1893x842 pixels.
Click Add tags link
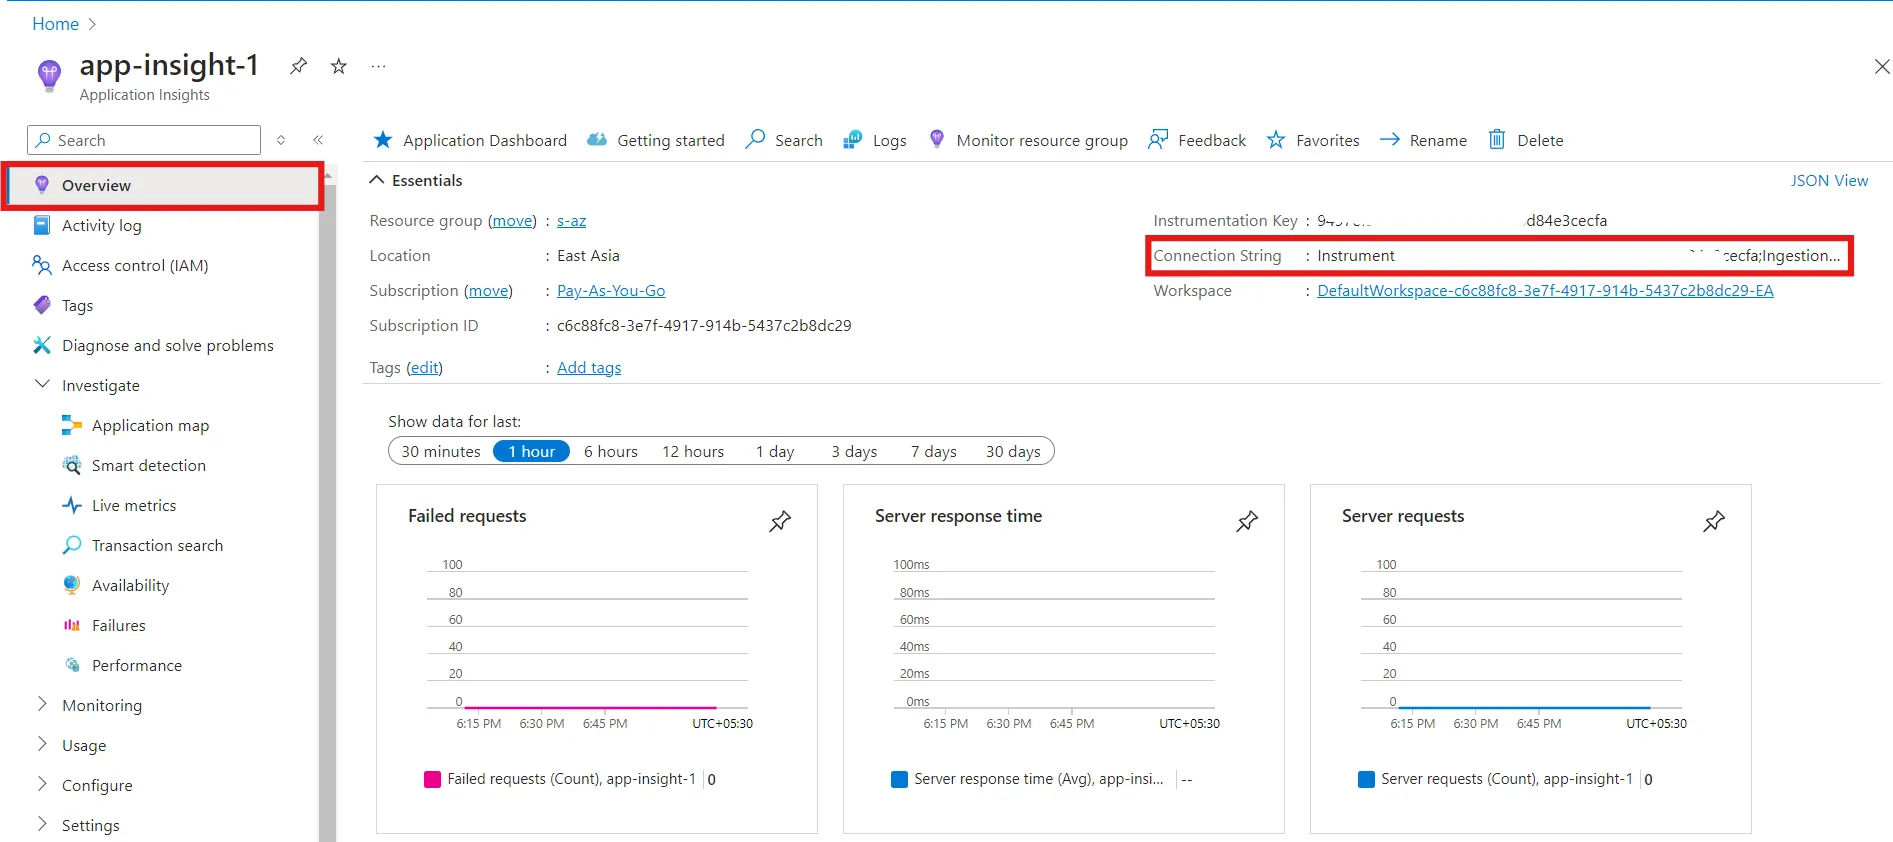(589, 368)
